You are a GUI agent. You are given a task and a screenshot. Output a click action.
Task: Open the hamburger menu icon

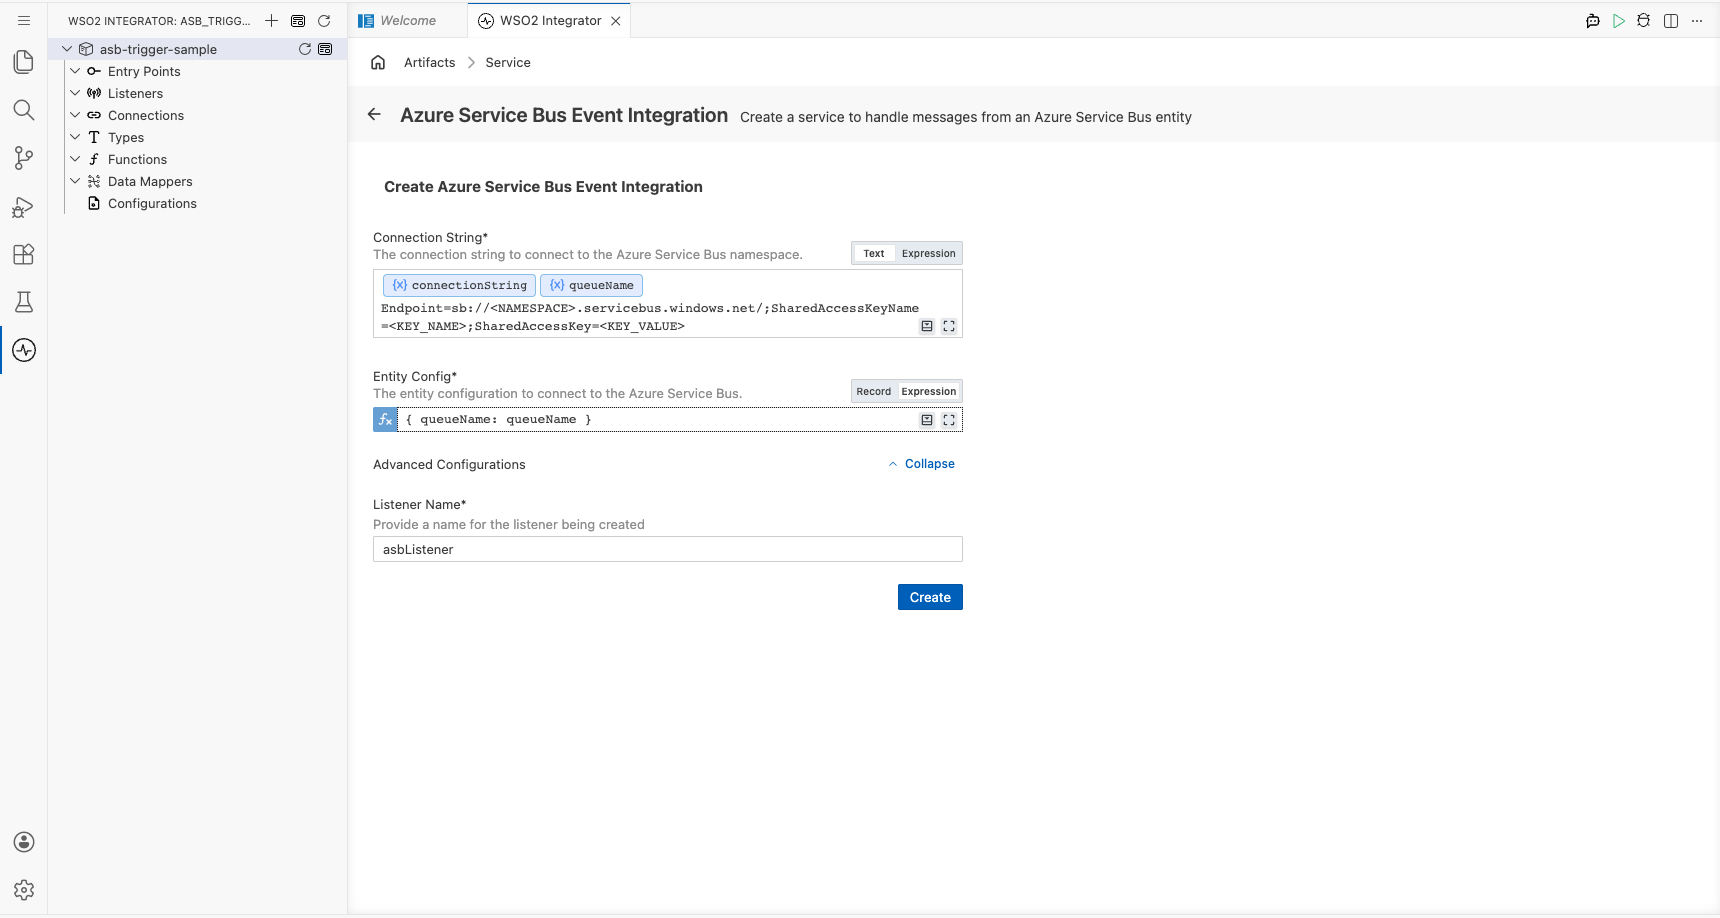[24, 20]
